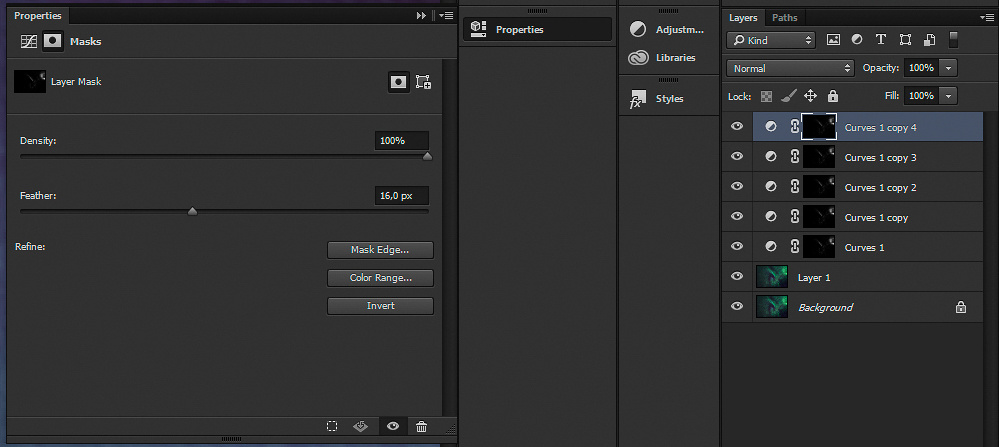Lock layer position icon

[810, 96]
